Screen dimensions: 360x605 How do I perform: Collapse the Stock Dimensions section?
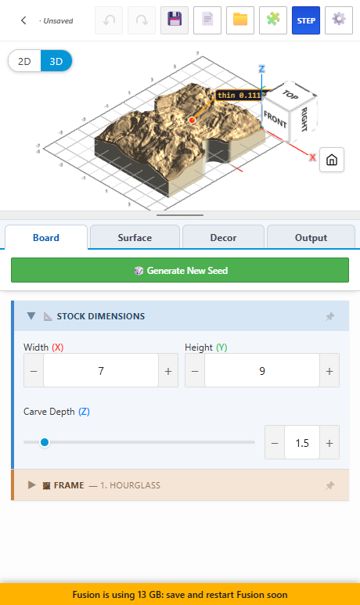(x=31, y=316)
